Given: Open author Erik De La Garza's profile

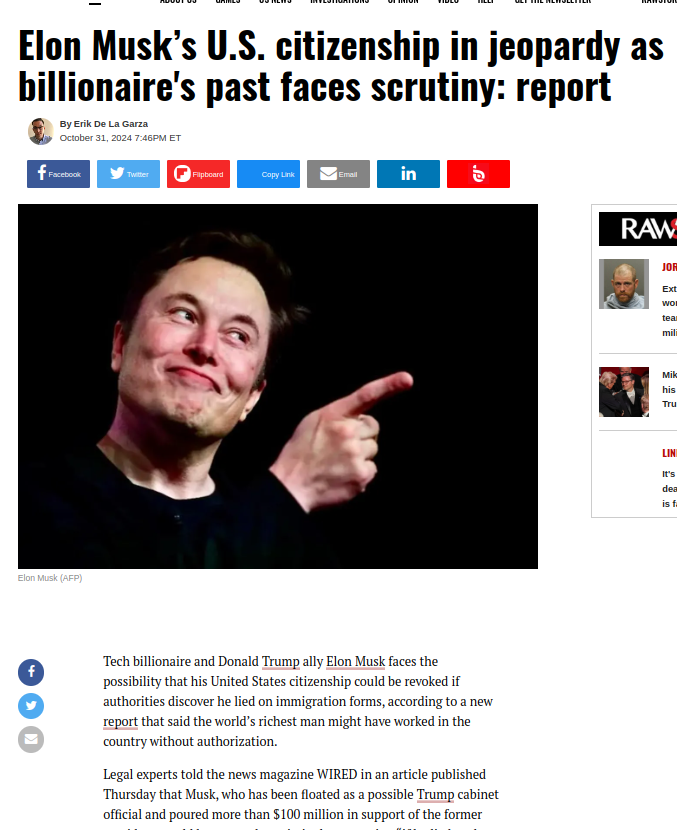Looking at the screenshot, I should 111,123.
